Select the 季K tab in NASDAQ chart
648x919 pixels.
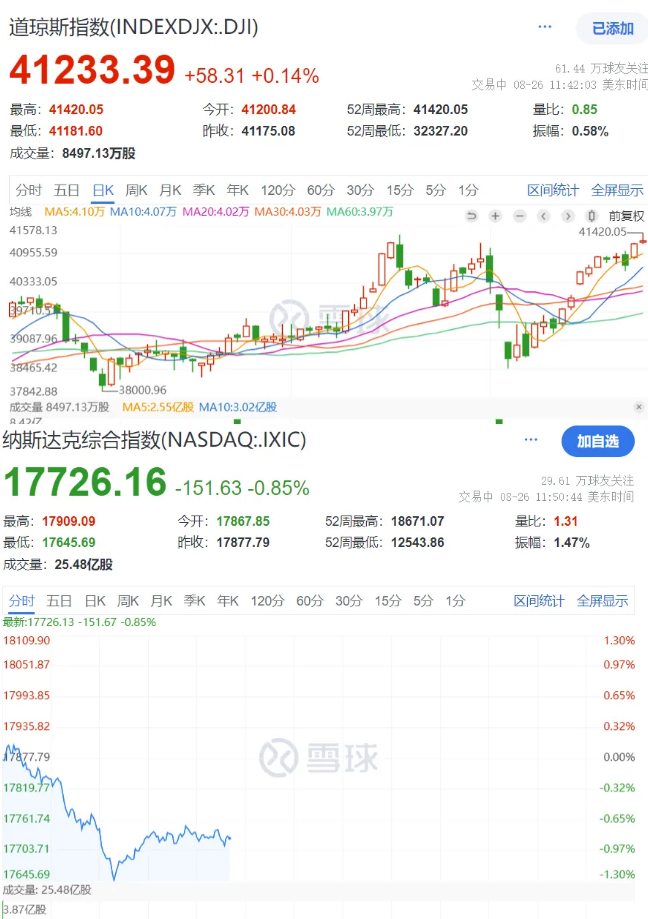pos(195,601)
